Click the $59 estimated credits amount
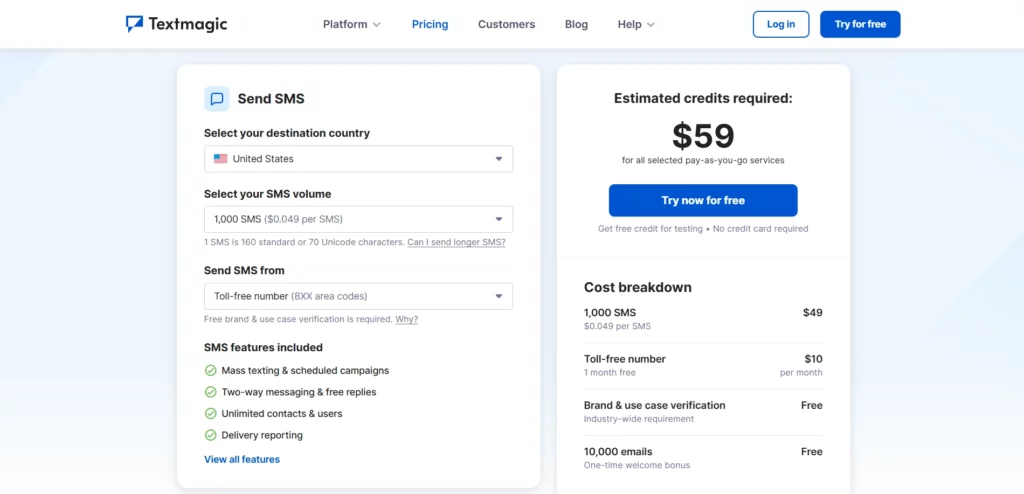The width and height of the screenshot is (1024, 494). click(x=703, y=136)
